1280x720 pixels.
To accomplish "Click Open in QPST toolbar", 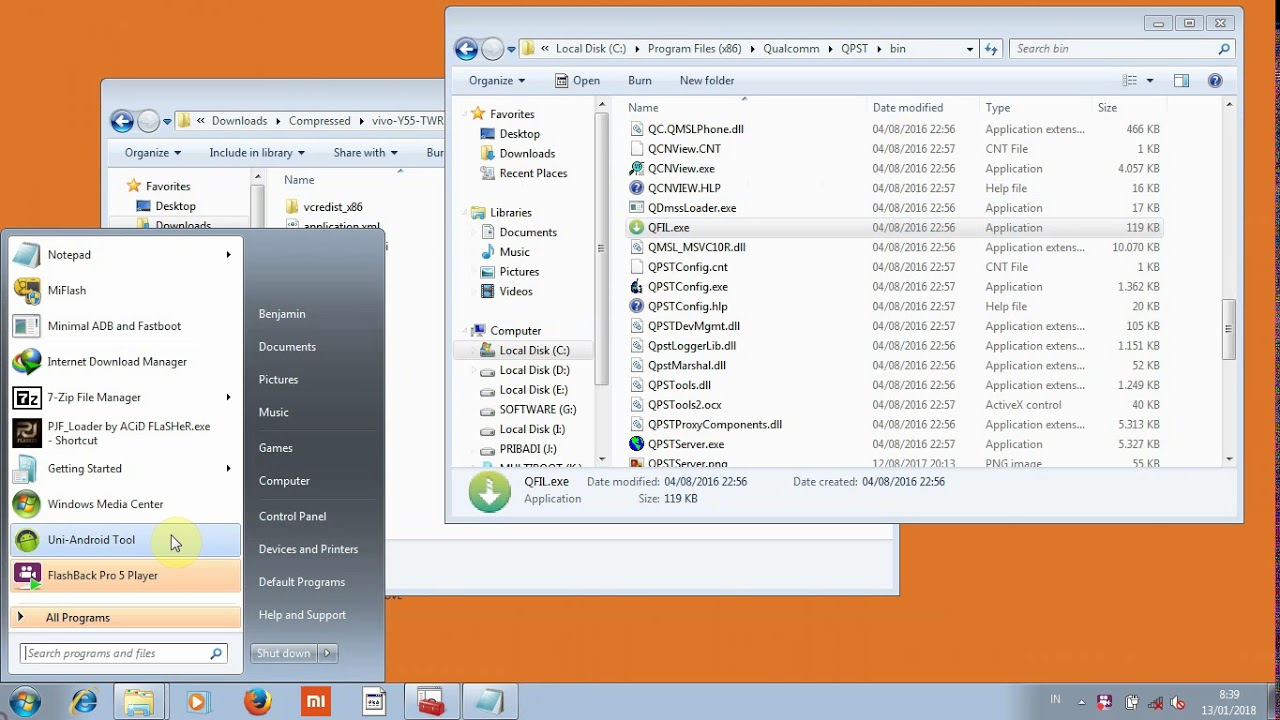I will [x=578, y=81].
